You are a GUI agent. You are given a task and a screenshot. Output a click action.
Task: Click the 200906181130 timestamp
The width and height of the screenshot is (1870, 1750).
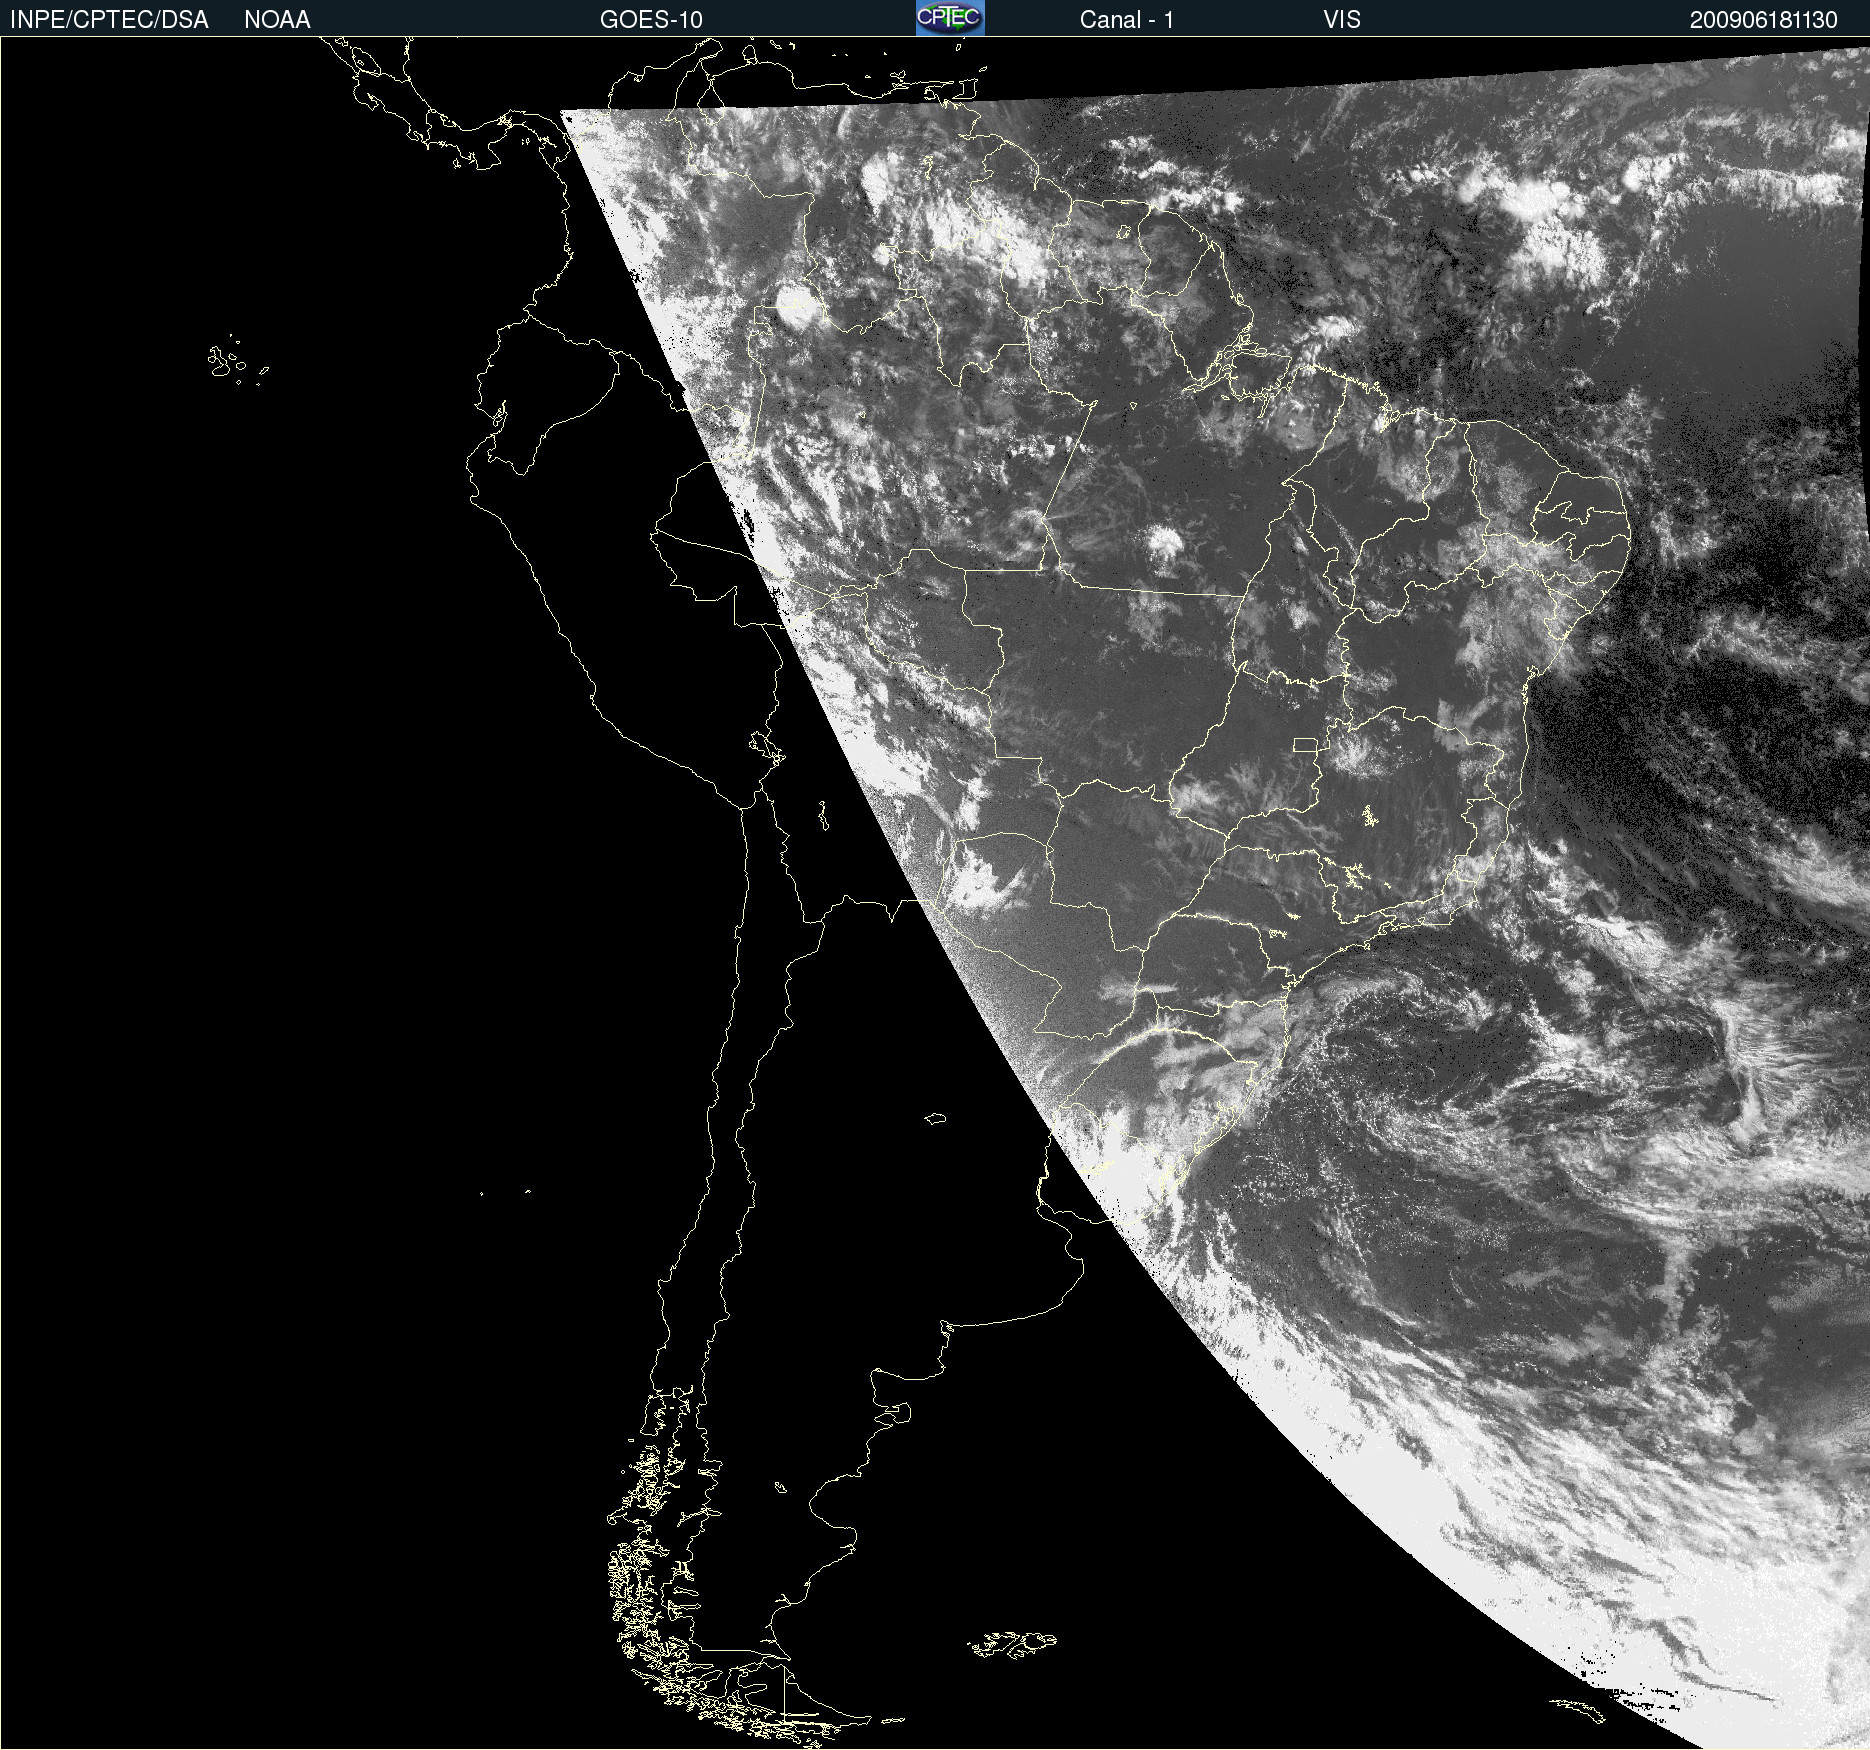[x=1763, y=20]
